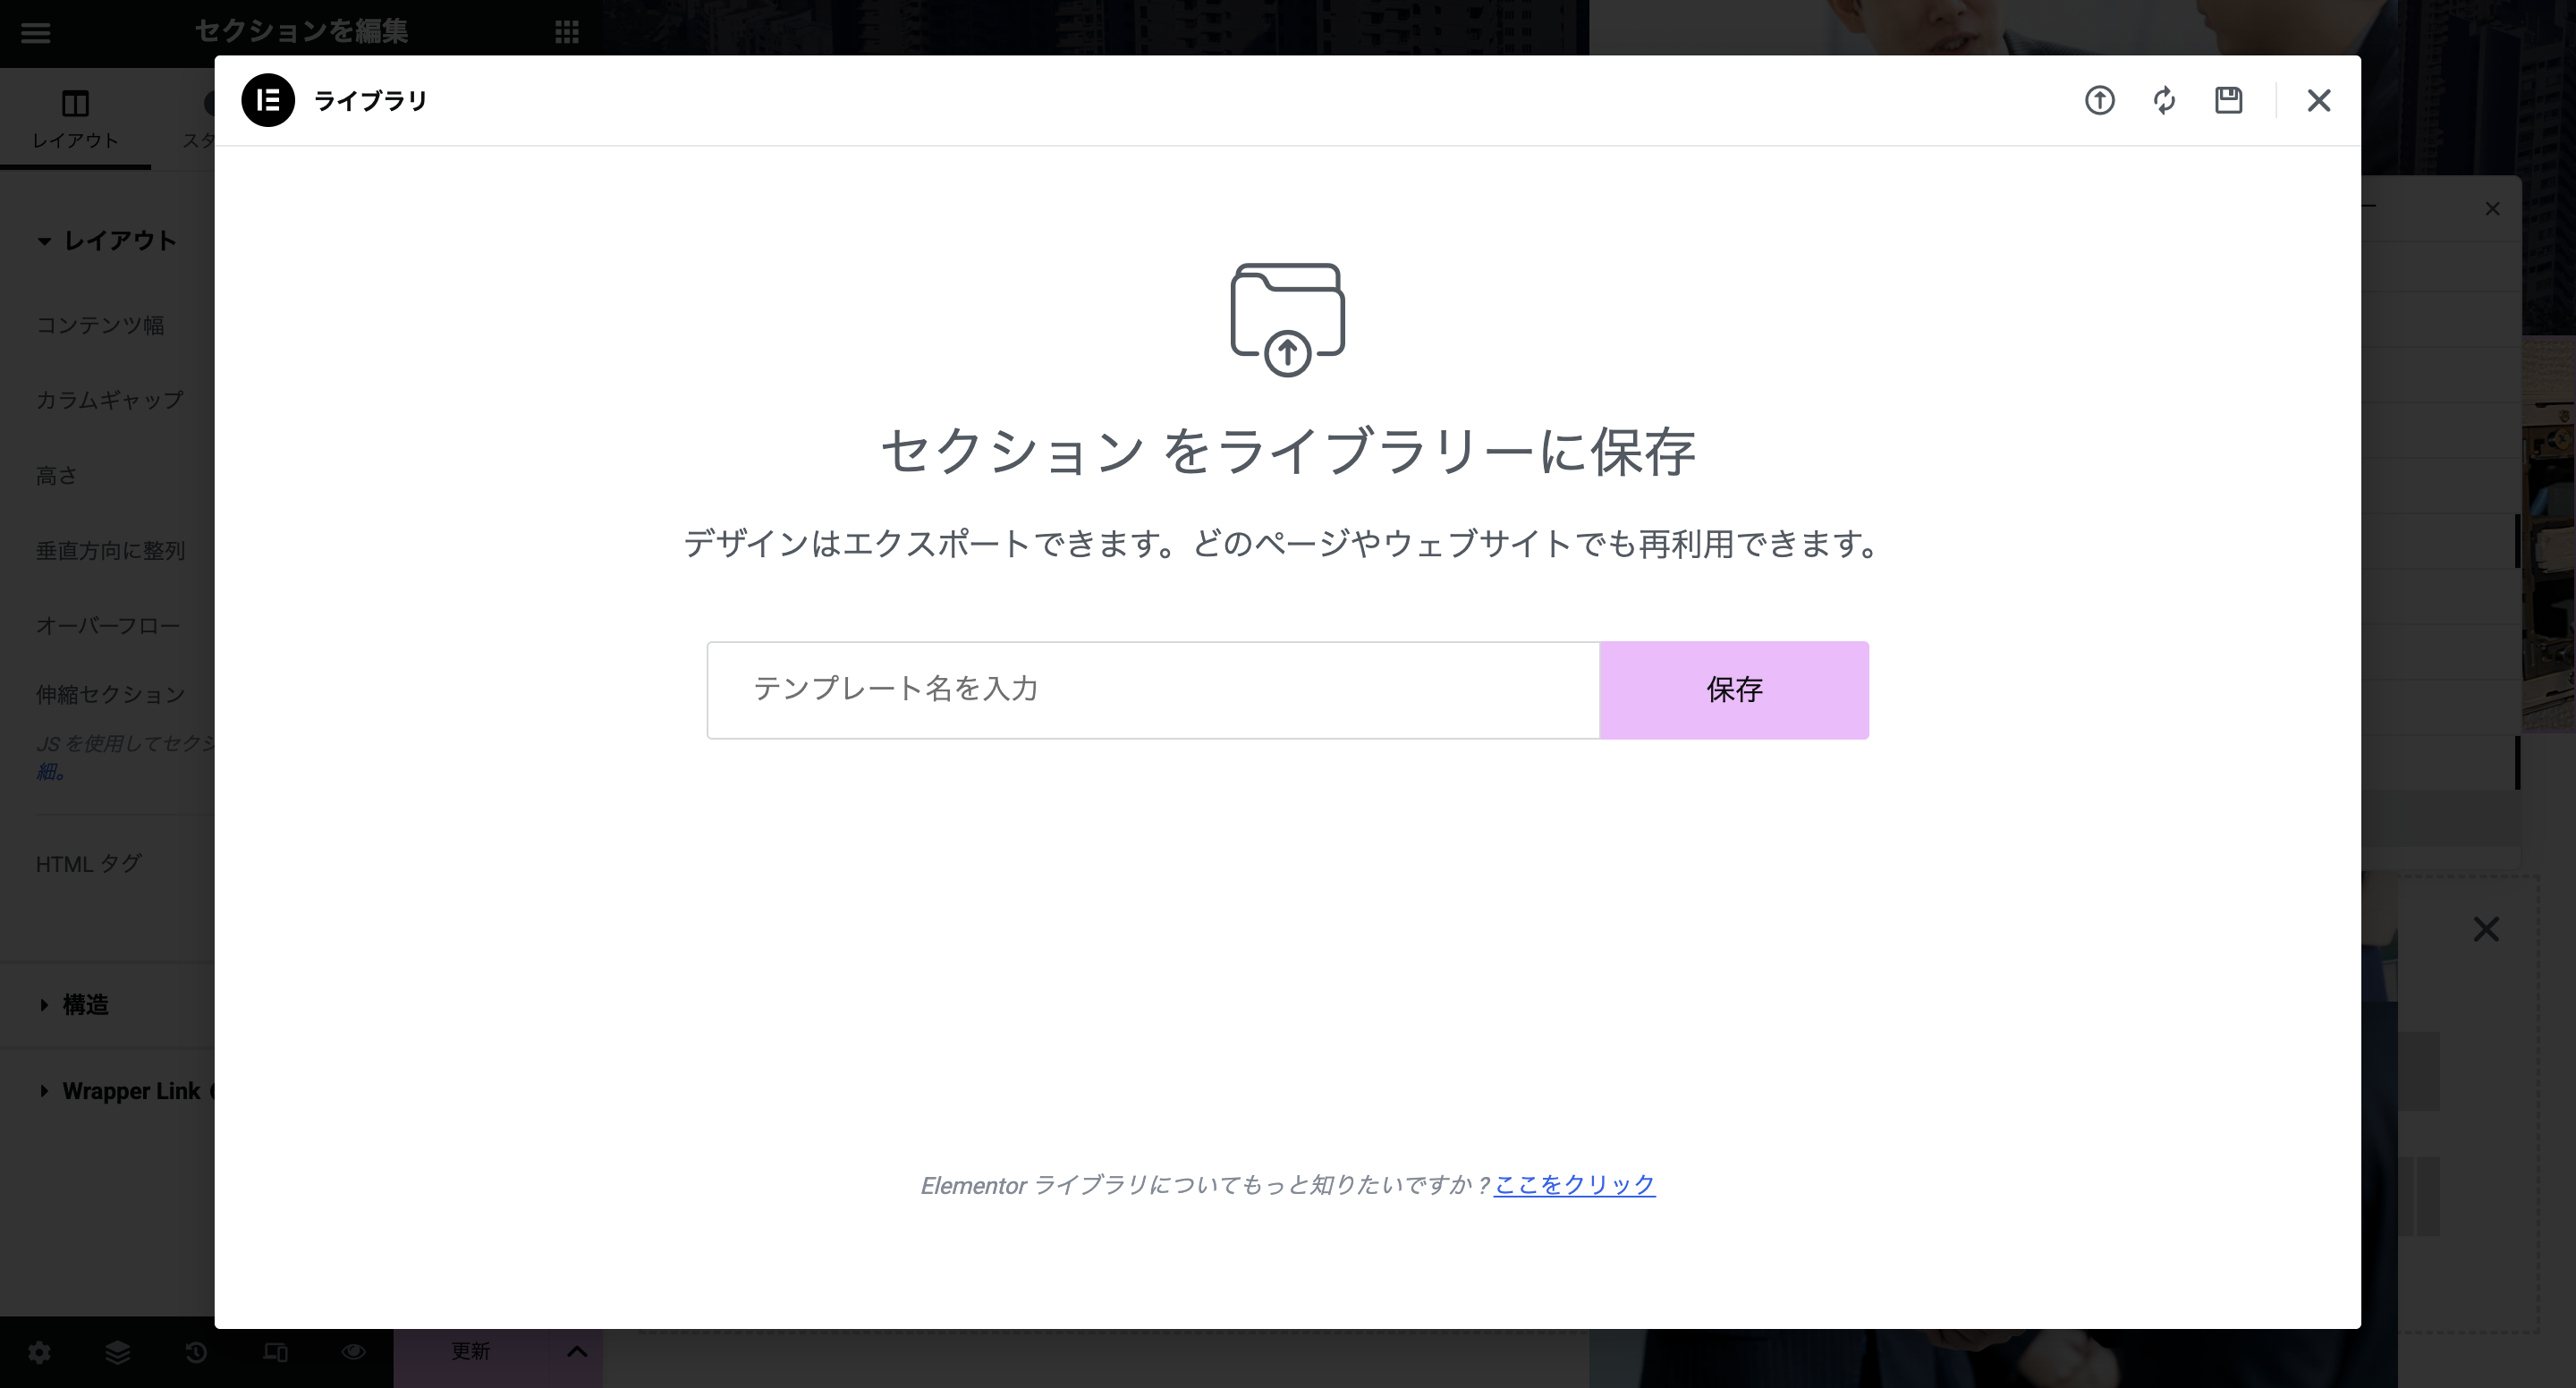Click the import template upload icon
Image resolution: width=2576 pixels, height=1388 pixels.
pyautogui.click(x=2099, y=100)
